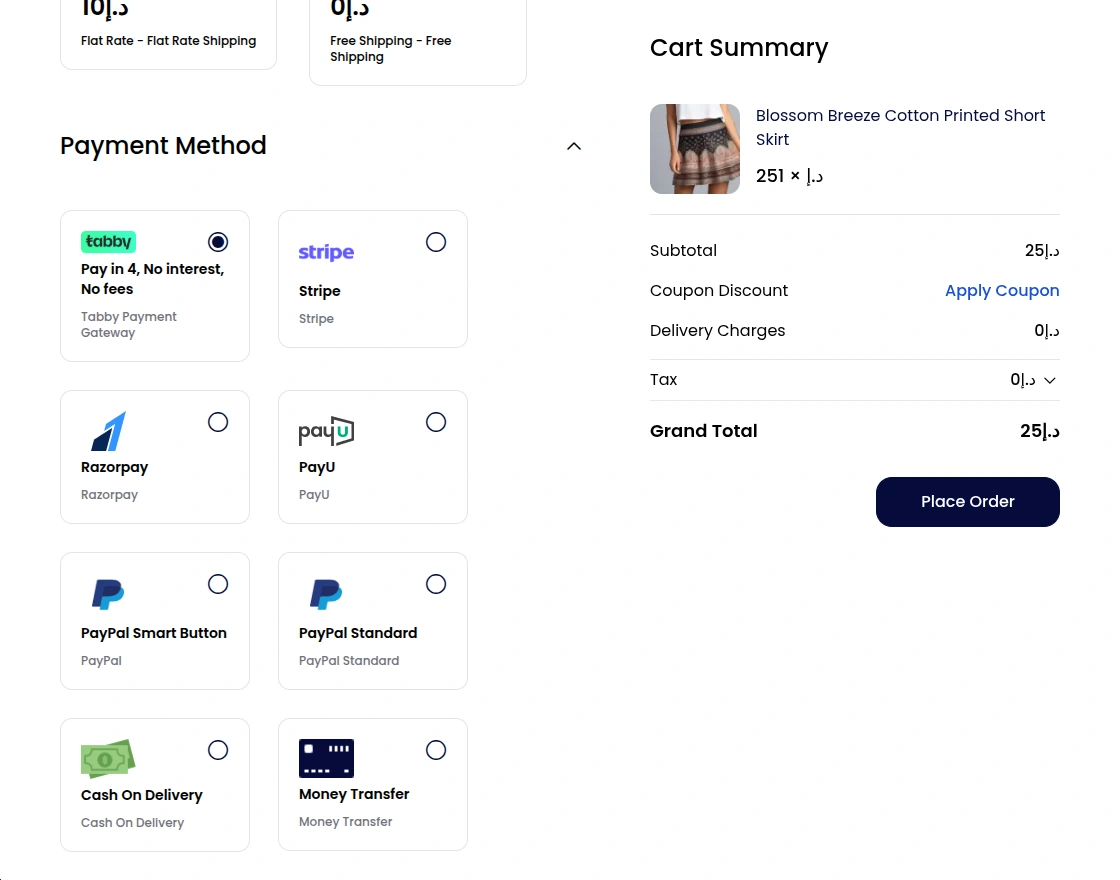Pick the Cash On Delivery radio button
Image resolution: width=1120 pixels, height=880 pixels.
click(x=218, y=750)
